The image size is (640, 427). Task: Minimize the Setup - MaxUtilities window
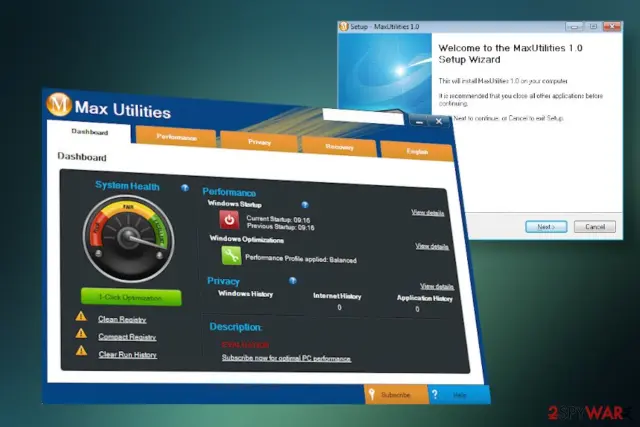(574, 27)
